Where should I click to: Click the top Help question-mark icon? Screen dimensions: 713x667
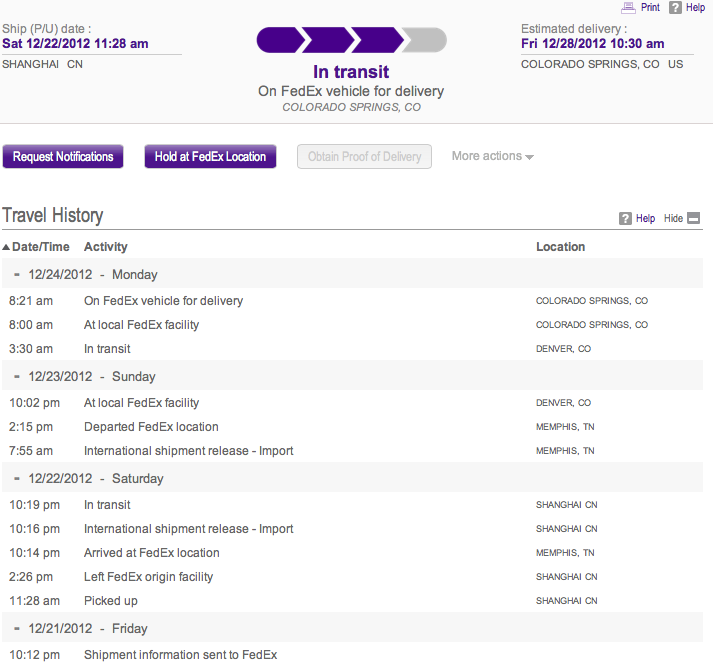tap(675, 8)
